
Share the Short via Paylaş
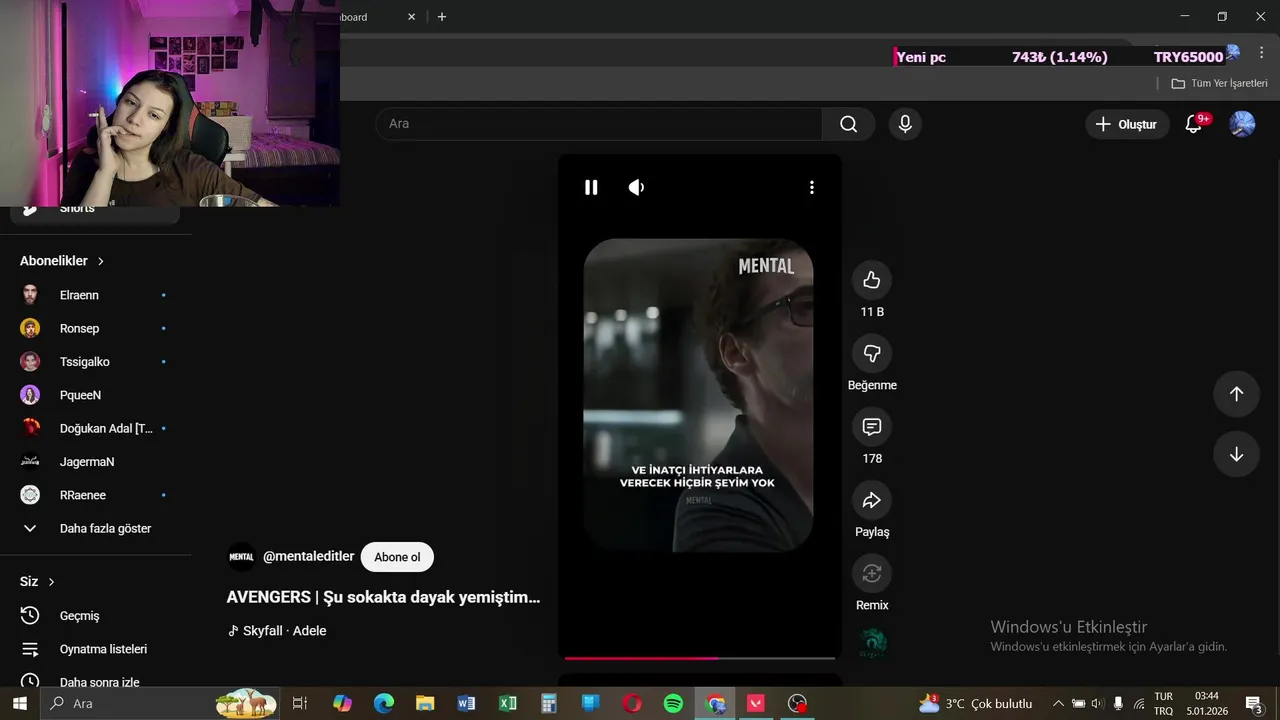[x=872, y=500]
